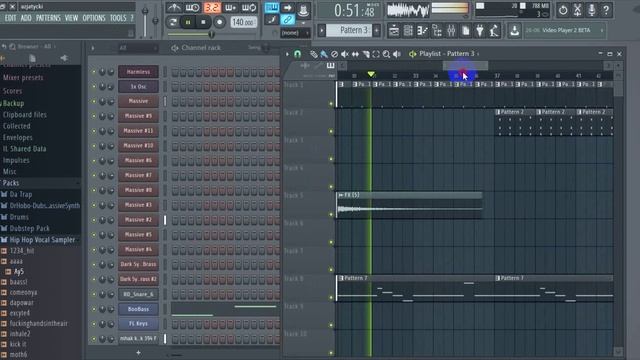Open the channel rack All filter dropdown
The height and width of the screenshot is (360, 640).
[138, 48]
